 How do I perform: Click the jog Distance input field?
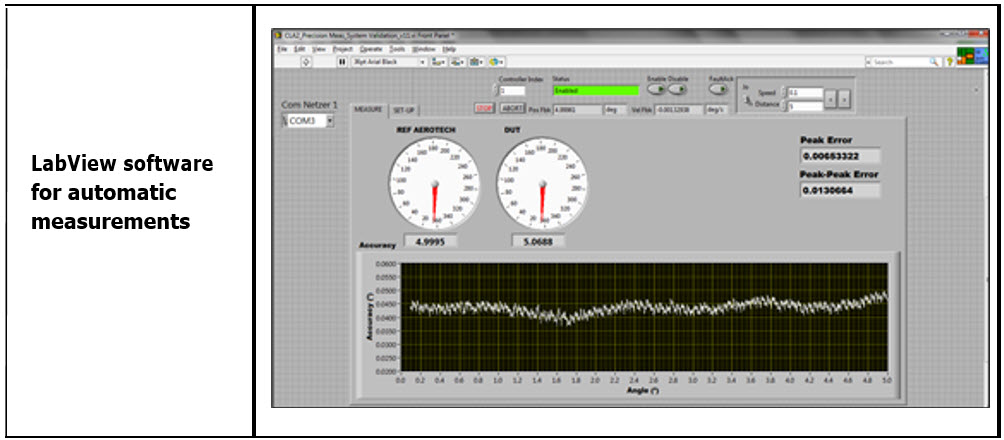tap(806, 107)
